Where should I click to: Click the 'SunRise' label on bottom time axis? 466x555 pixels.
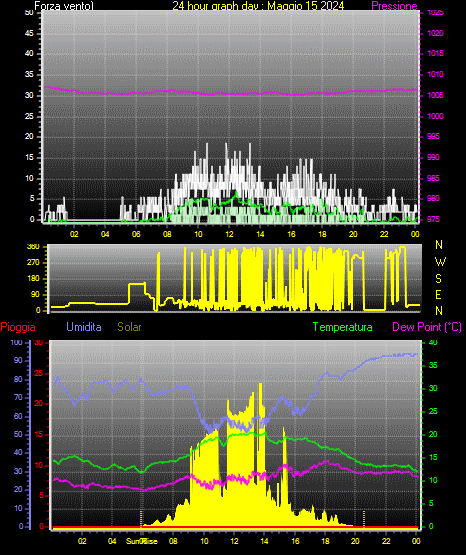142,541
